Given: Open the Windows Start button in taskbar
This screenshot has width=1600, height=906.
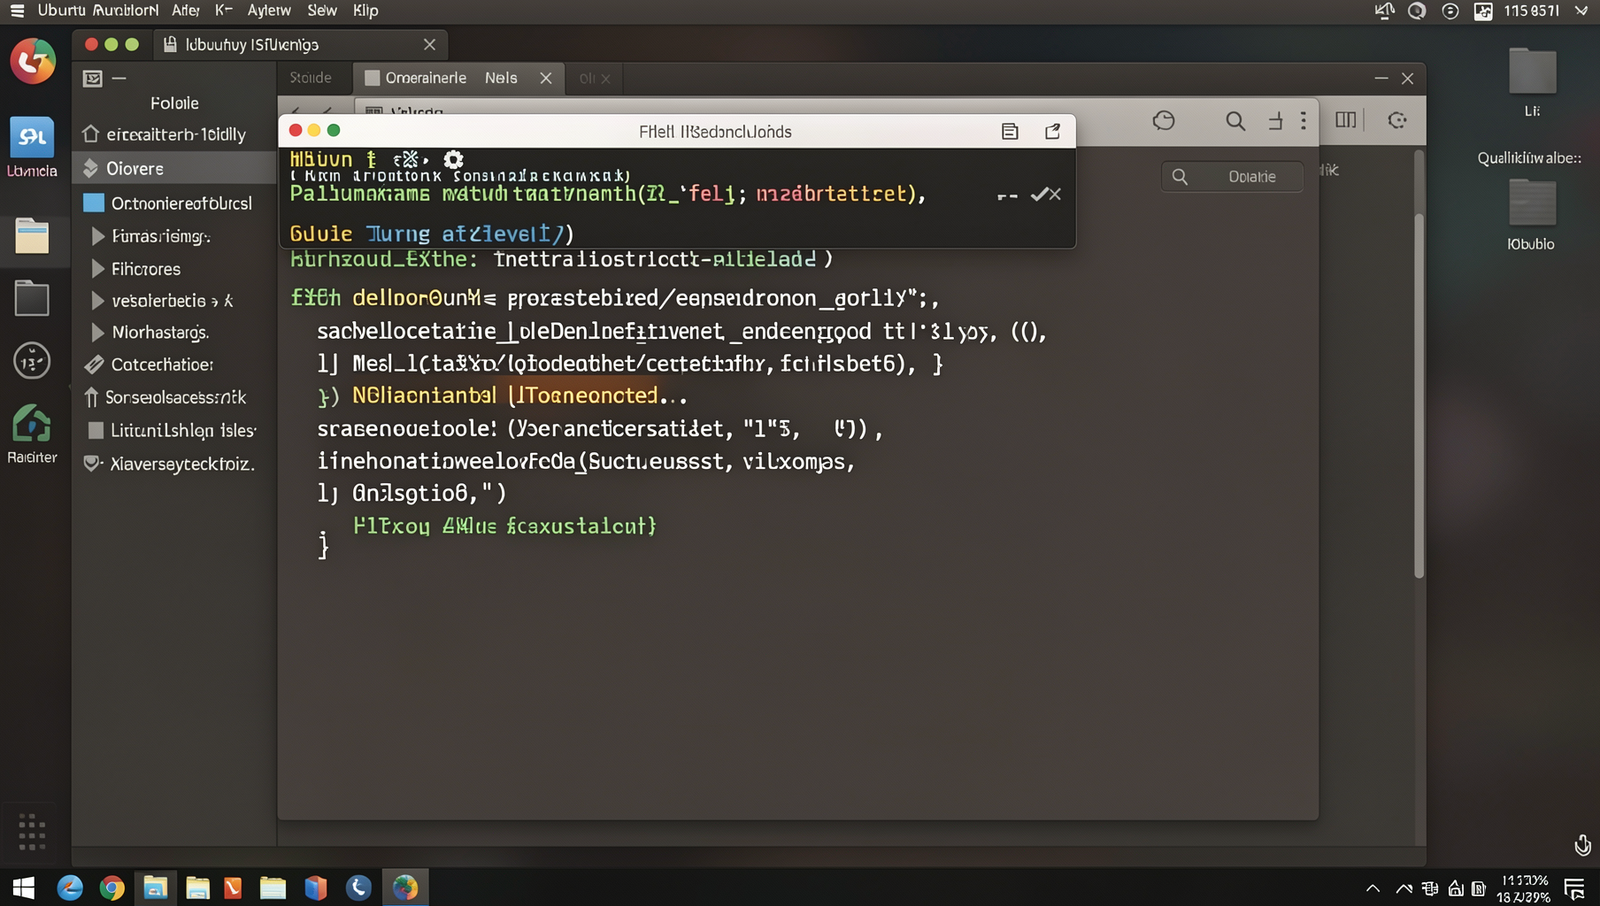Looking at the screenshot, I should (x=23, y=887).
